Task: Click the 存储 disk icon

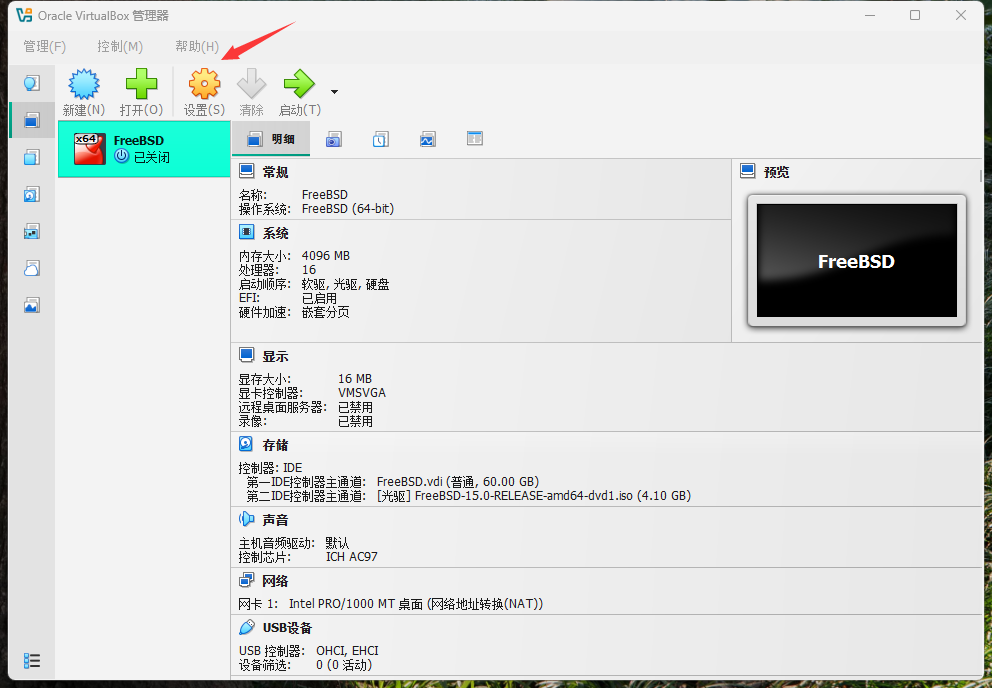Action: (246, 444)
